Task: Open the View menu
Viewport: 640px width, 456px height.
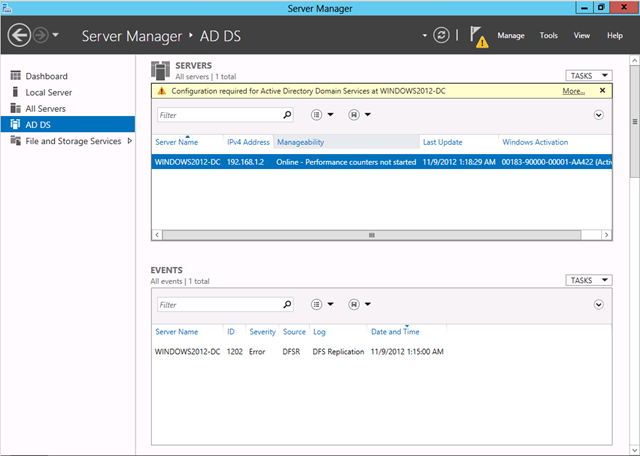Action: coord(582,36)
